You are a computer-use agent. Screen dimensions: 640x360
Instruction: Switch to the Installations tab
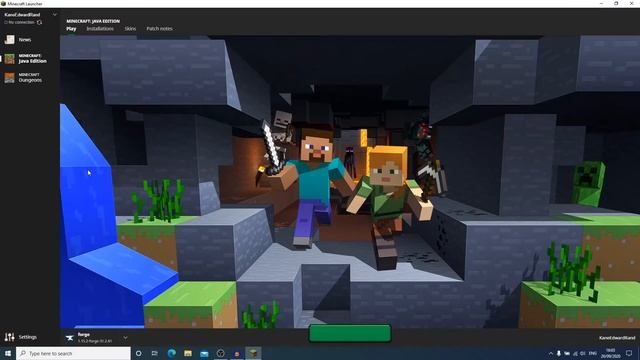click(x=100, y=29)
